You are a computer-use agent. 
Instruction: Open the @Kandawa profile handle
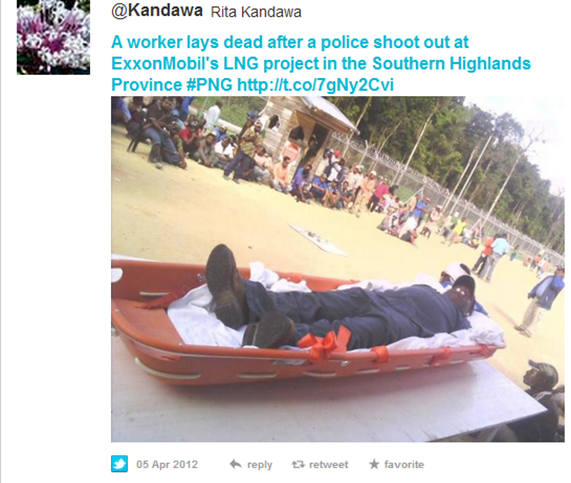coord(157,10)
